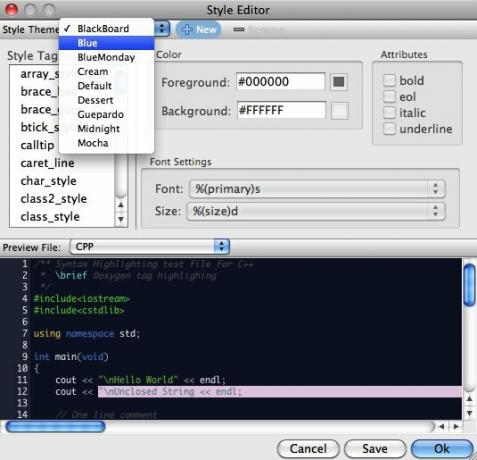Enable the bold attribute checkbox

pos(389,80)
